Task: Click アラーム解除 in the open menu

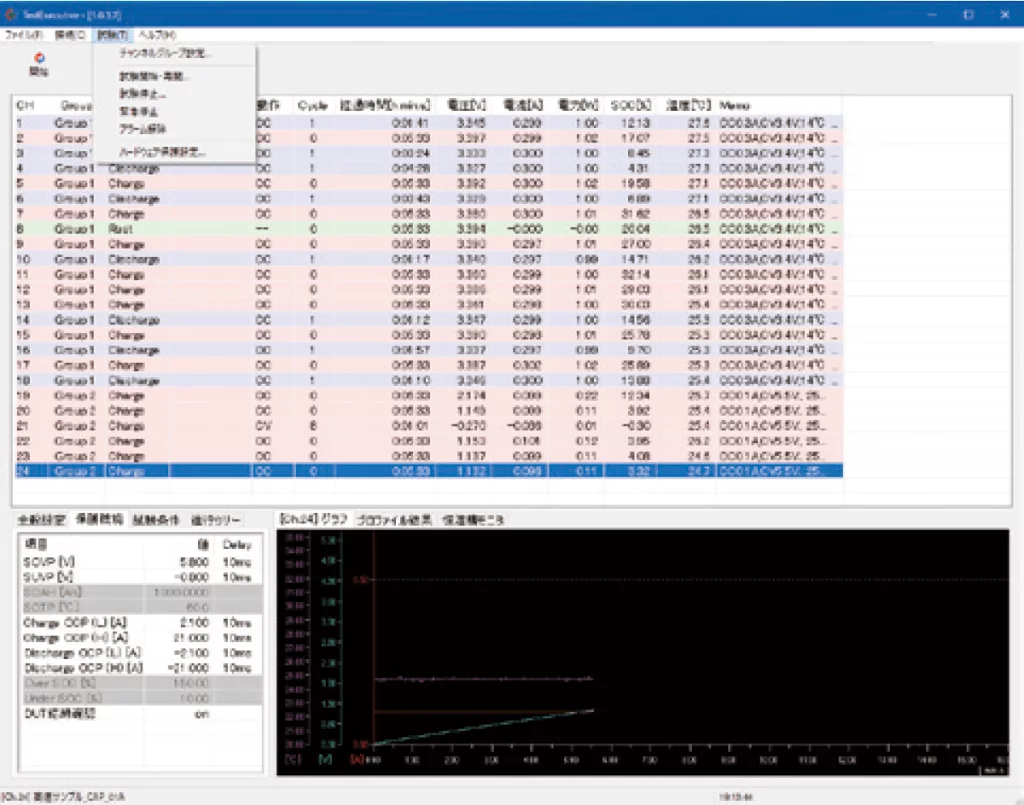Action: [140, 128]
